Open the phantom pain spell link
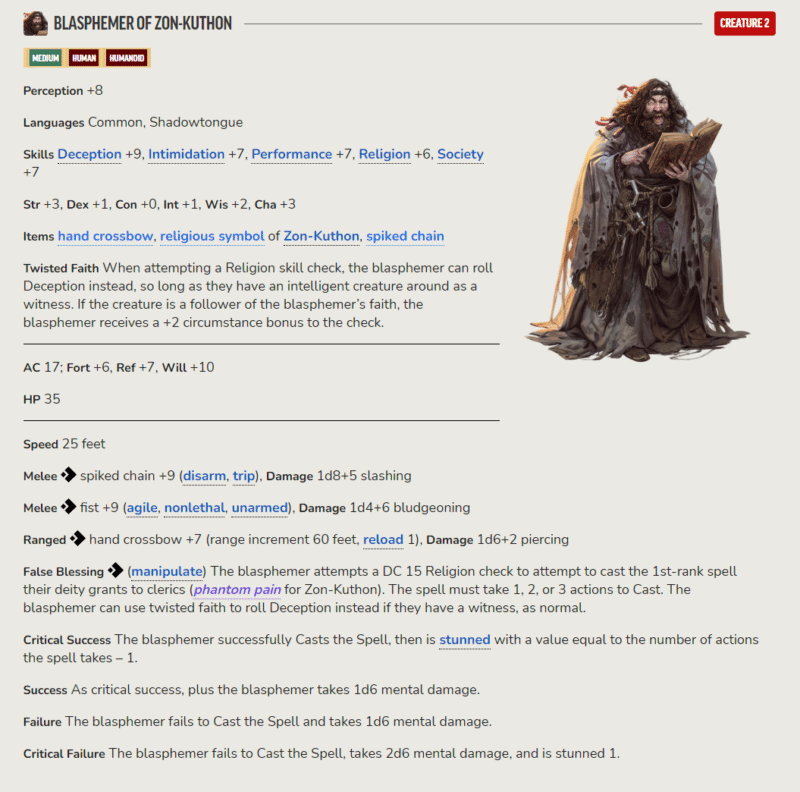 pos(237,589)
